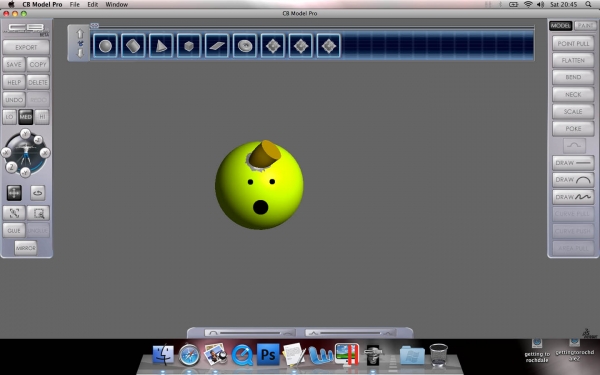Screen dimensions: 600x375
Task: Click the COPY button
Action: (38, 65)
